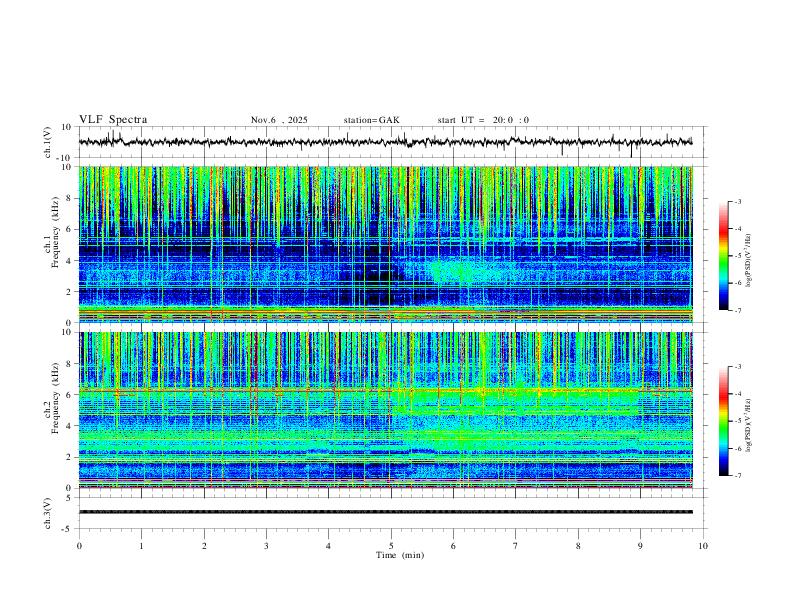Click the time axis tick label "5"
The height and width of the screenshot is (612, 792).
pos(391,546)
